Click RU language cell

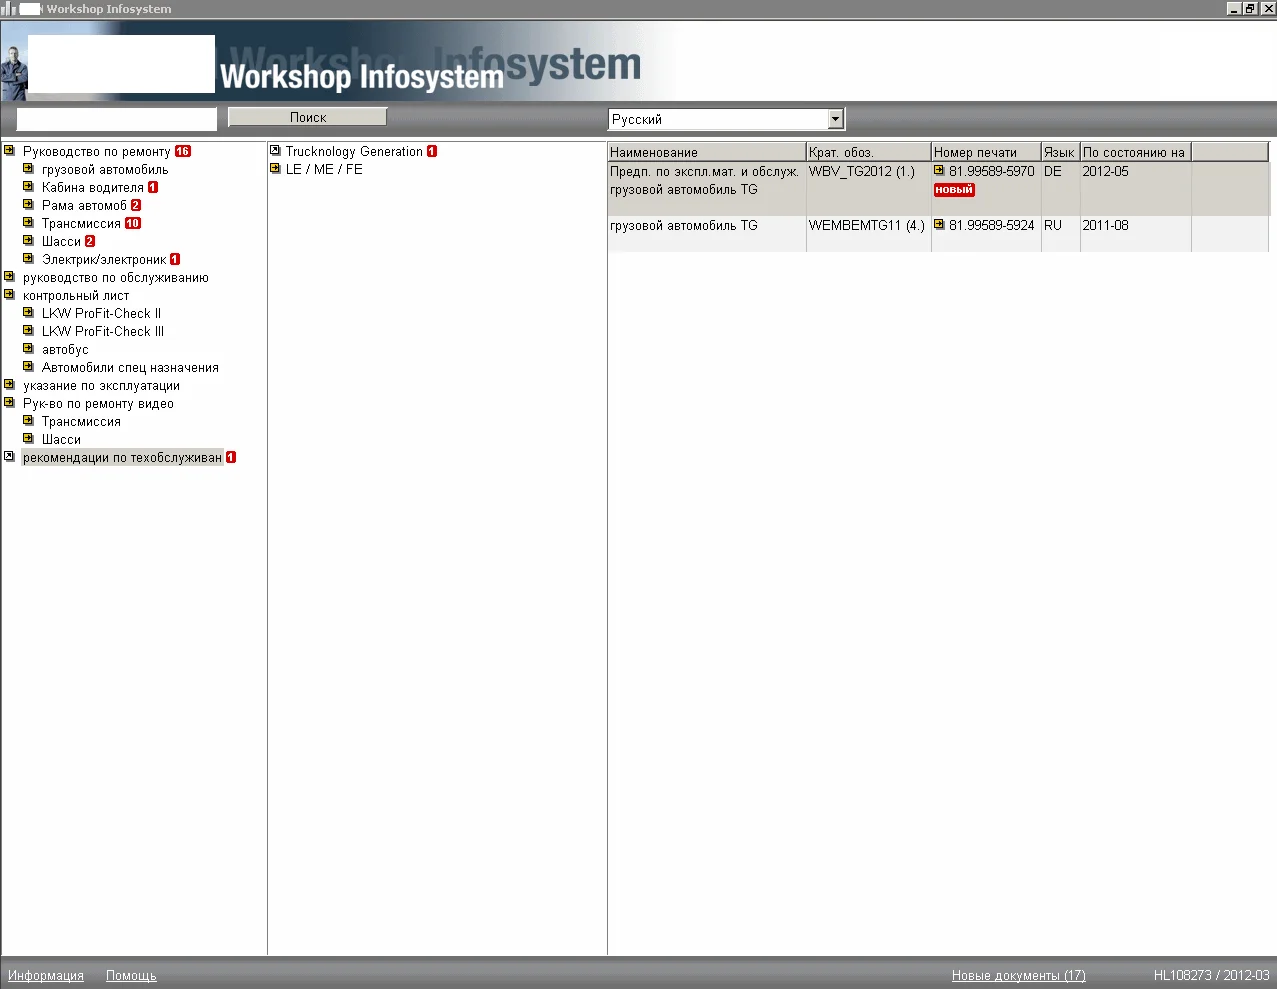[1053, 226]
